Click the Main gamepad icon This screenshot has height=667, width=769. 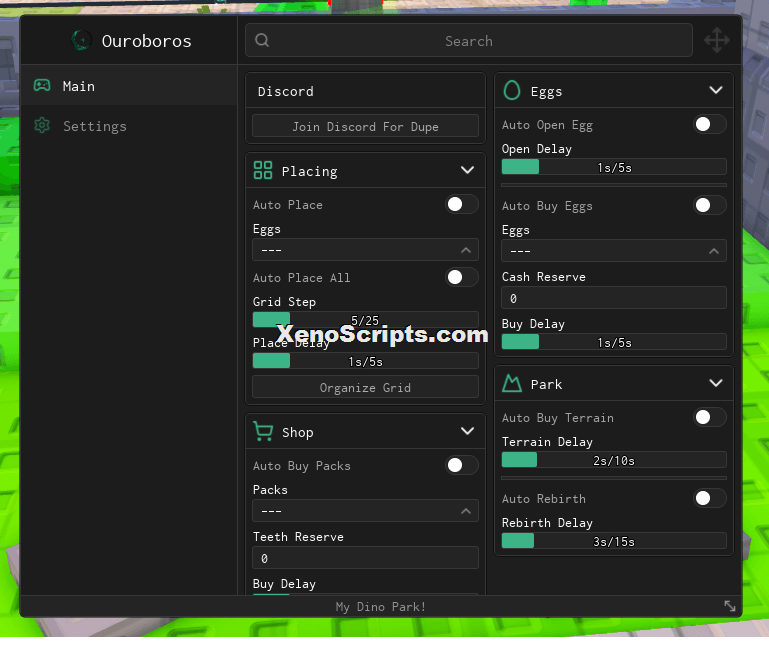(42, 86)
